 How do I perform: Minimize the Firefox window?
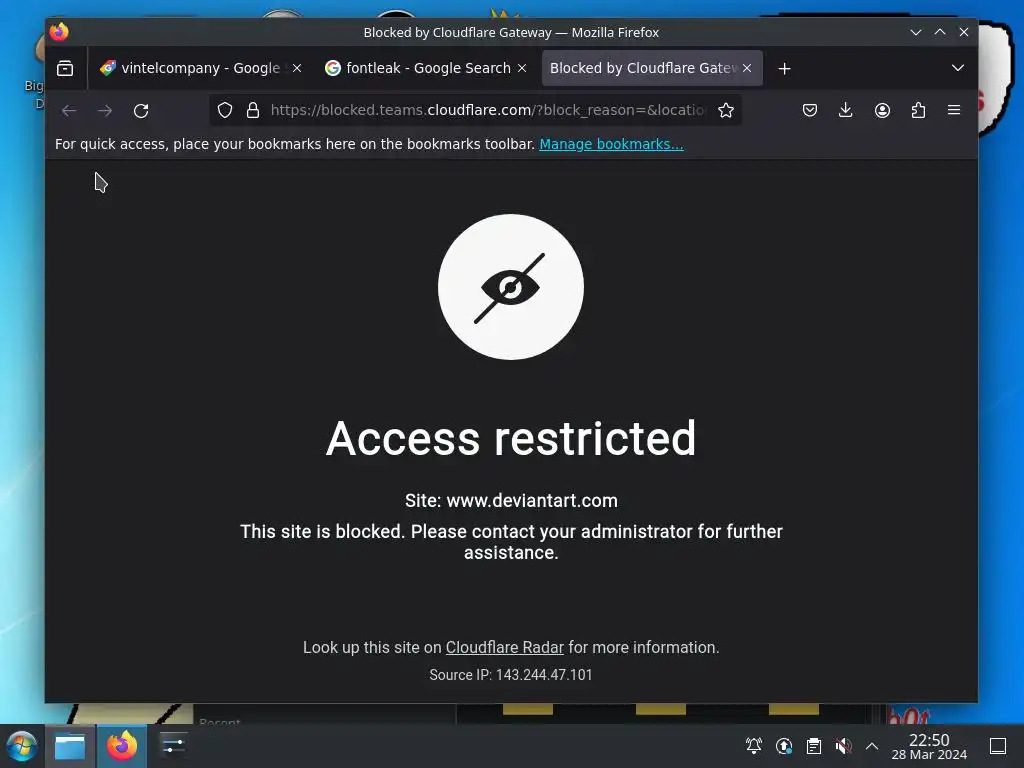point(916,32)
